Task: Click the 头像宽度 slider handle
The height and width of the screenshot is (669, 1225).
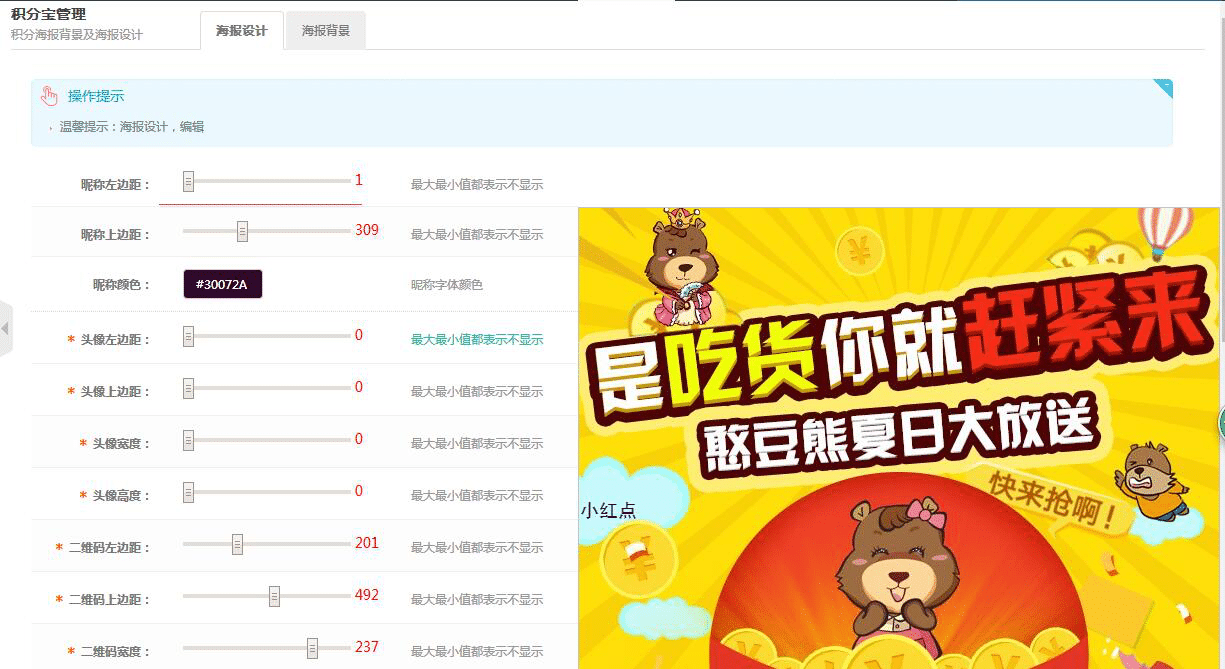Action: pos(188,440)
